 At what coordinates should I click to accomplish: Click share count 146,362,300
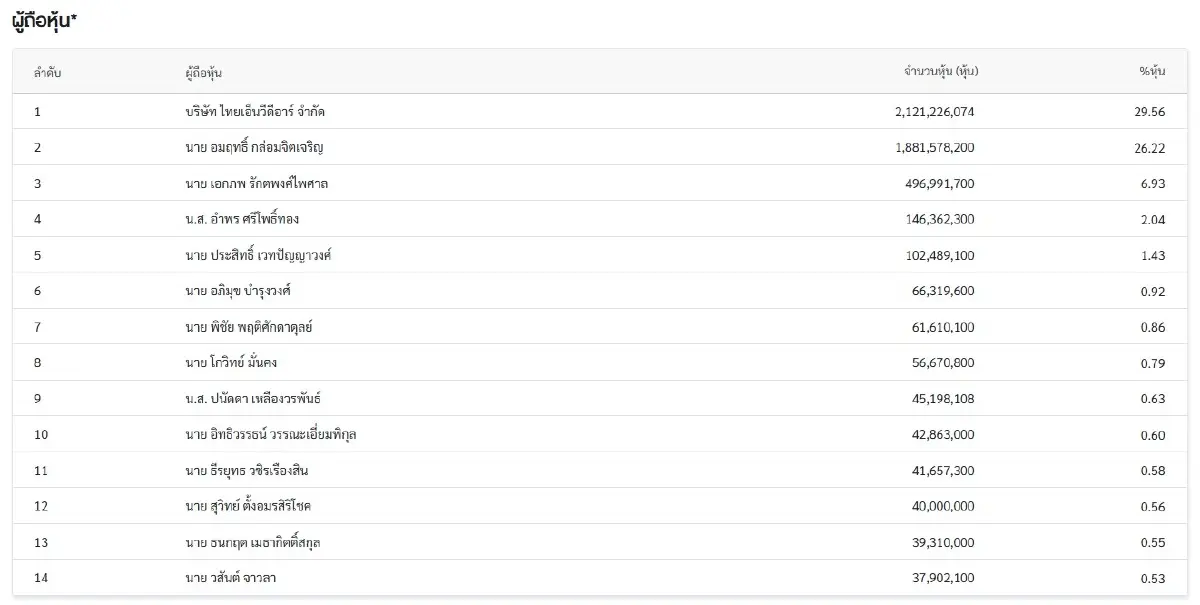938,220
